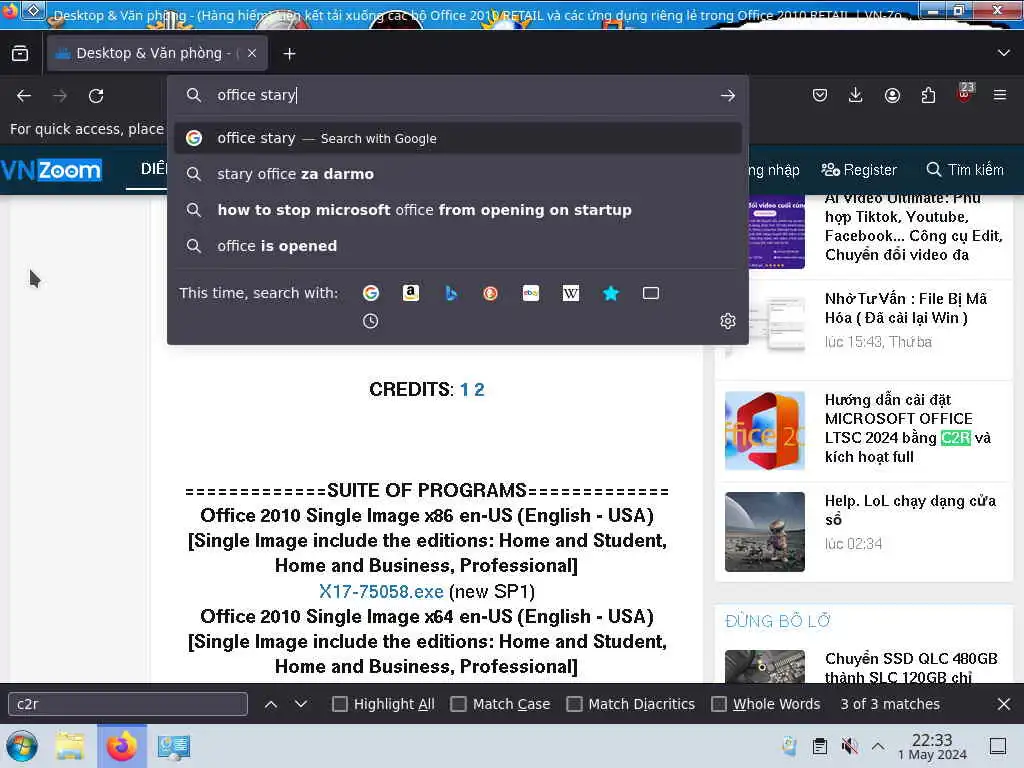Image resolution: width=1024 pixels, height=768 pixels.
Task: Go to previous find match arrow
Action: coord(270,704)
